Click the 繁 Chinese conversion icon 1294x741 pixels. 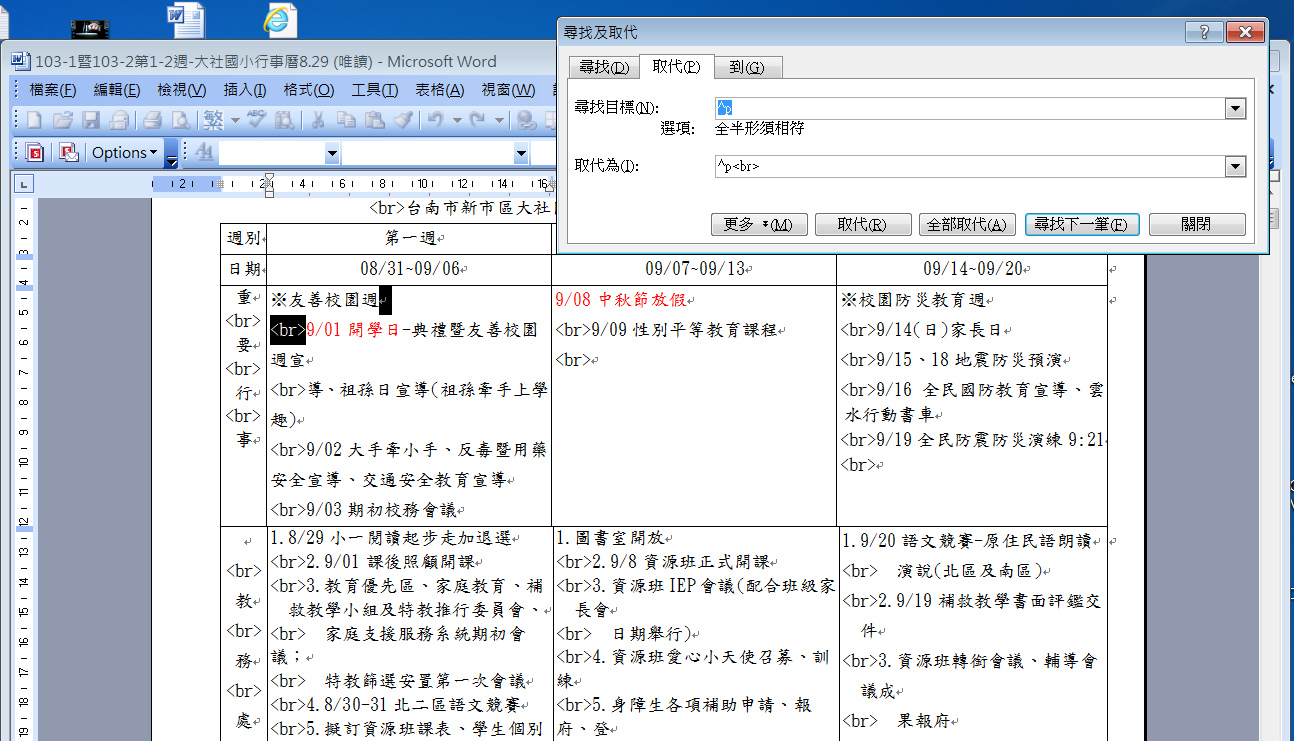pyautogui.click(x=214, y=121)
